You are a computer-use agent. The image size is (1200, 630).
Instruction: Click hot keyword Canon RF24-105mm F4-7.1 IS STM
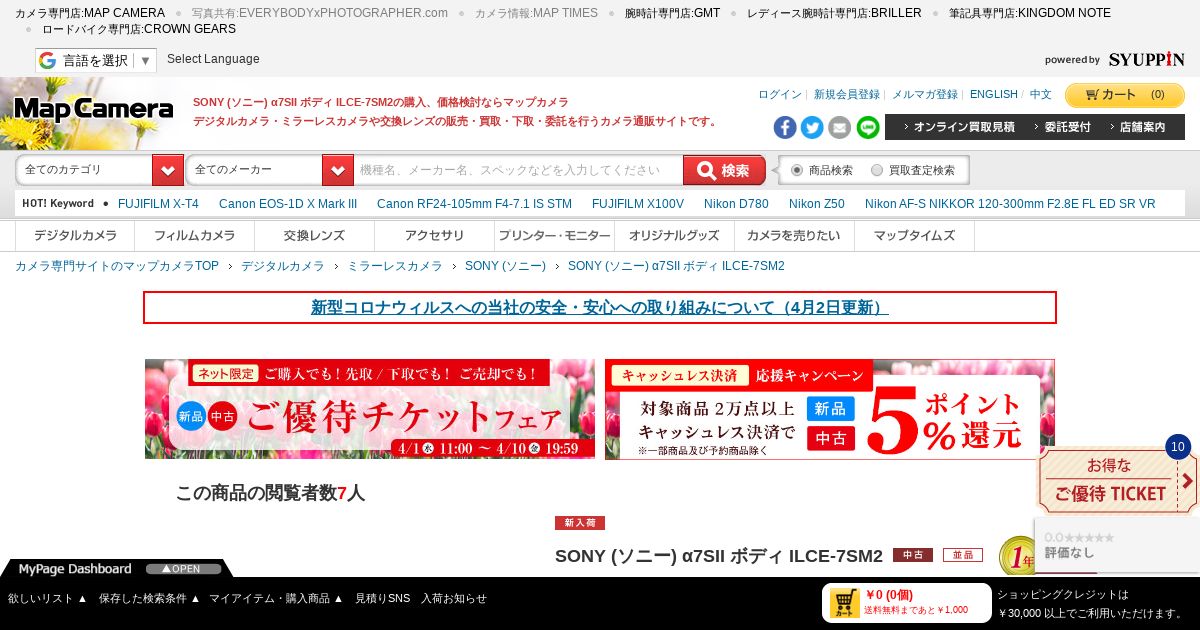click(474, 204)
